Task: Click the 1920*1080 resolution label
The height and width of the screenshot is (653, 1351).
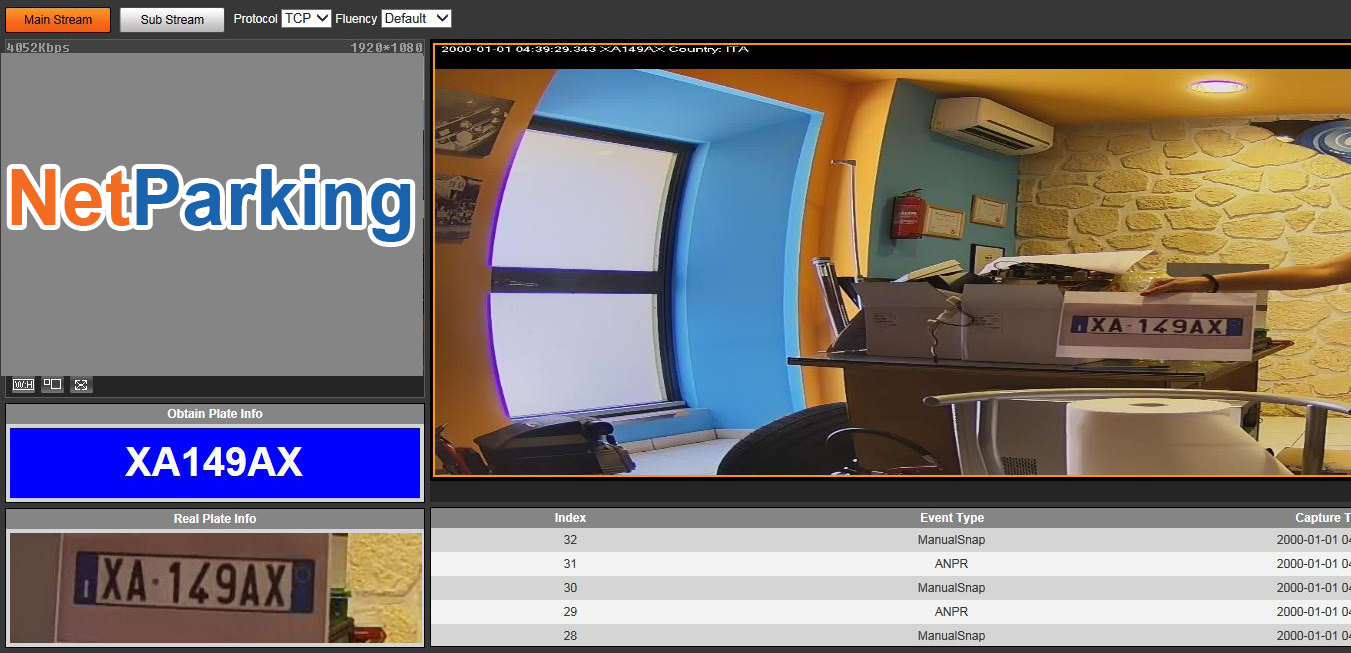Action: (387, 47)
